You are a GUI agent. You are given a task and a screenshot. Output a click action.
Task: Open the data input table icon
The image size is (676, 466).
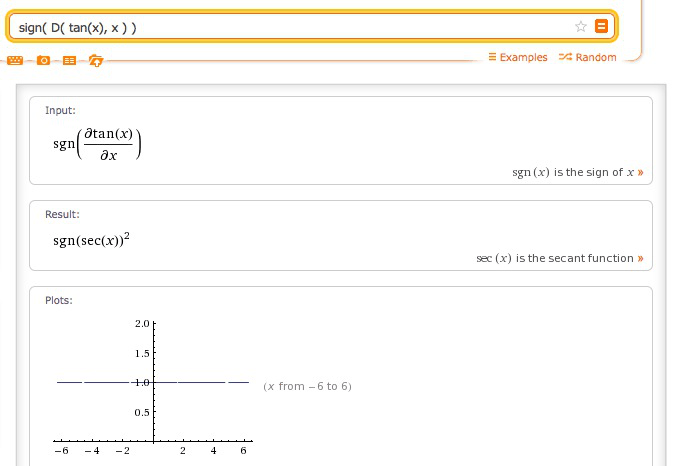[x=69, y=61]
